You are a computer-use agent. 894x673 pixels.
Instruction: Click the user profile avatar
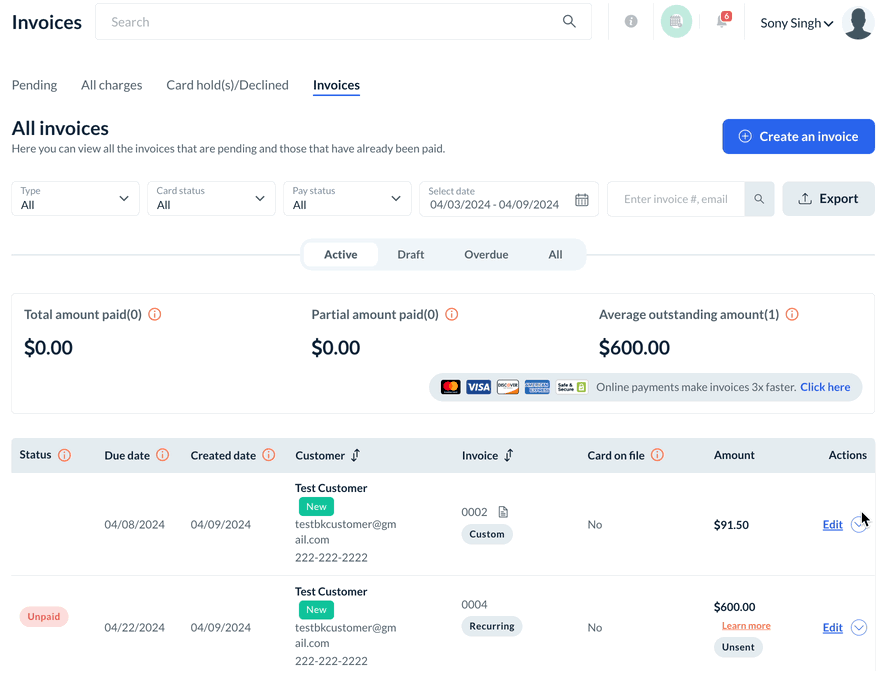tap(858, 23)
